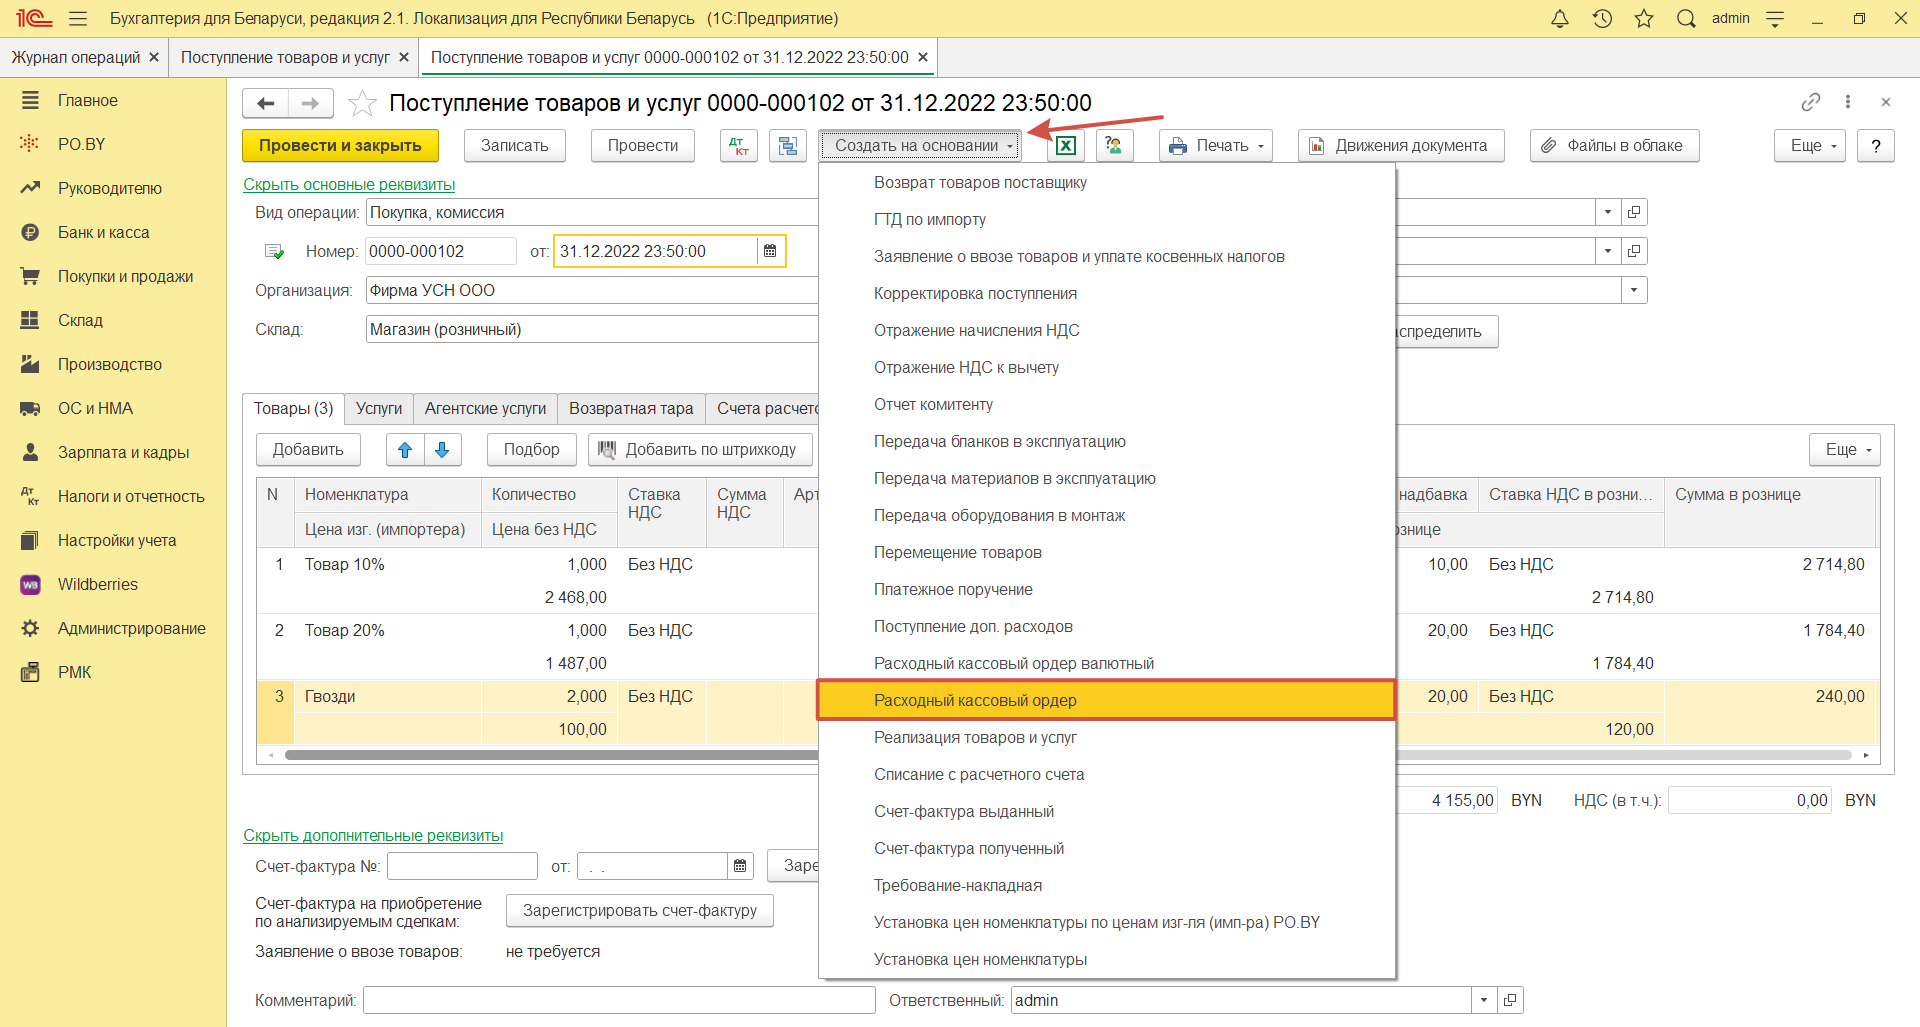Viewport: 1920px width, 1027px height.
Task: Open title bar settings lines menu
Action: pos(1775,18)
